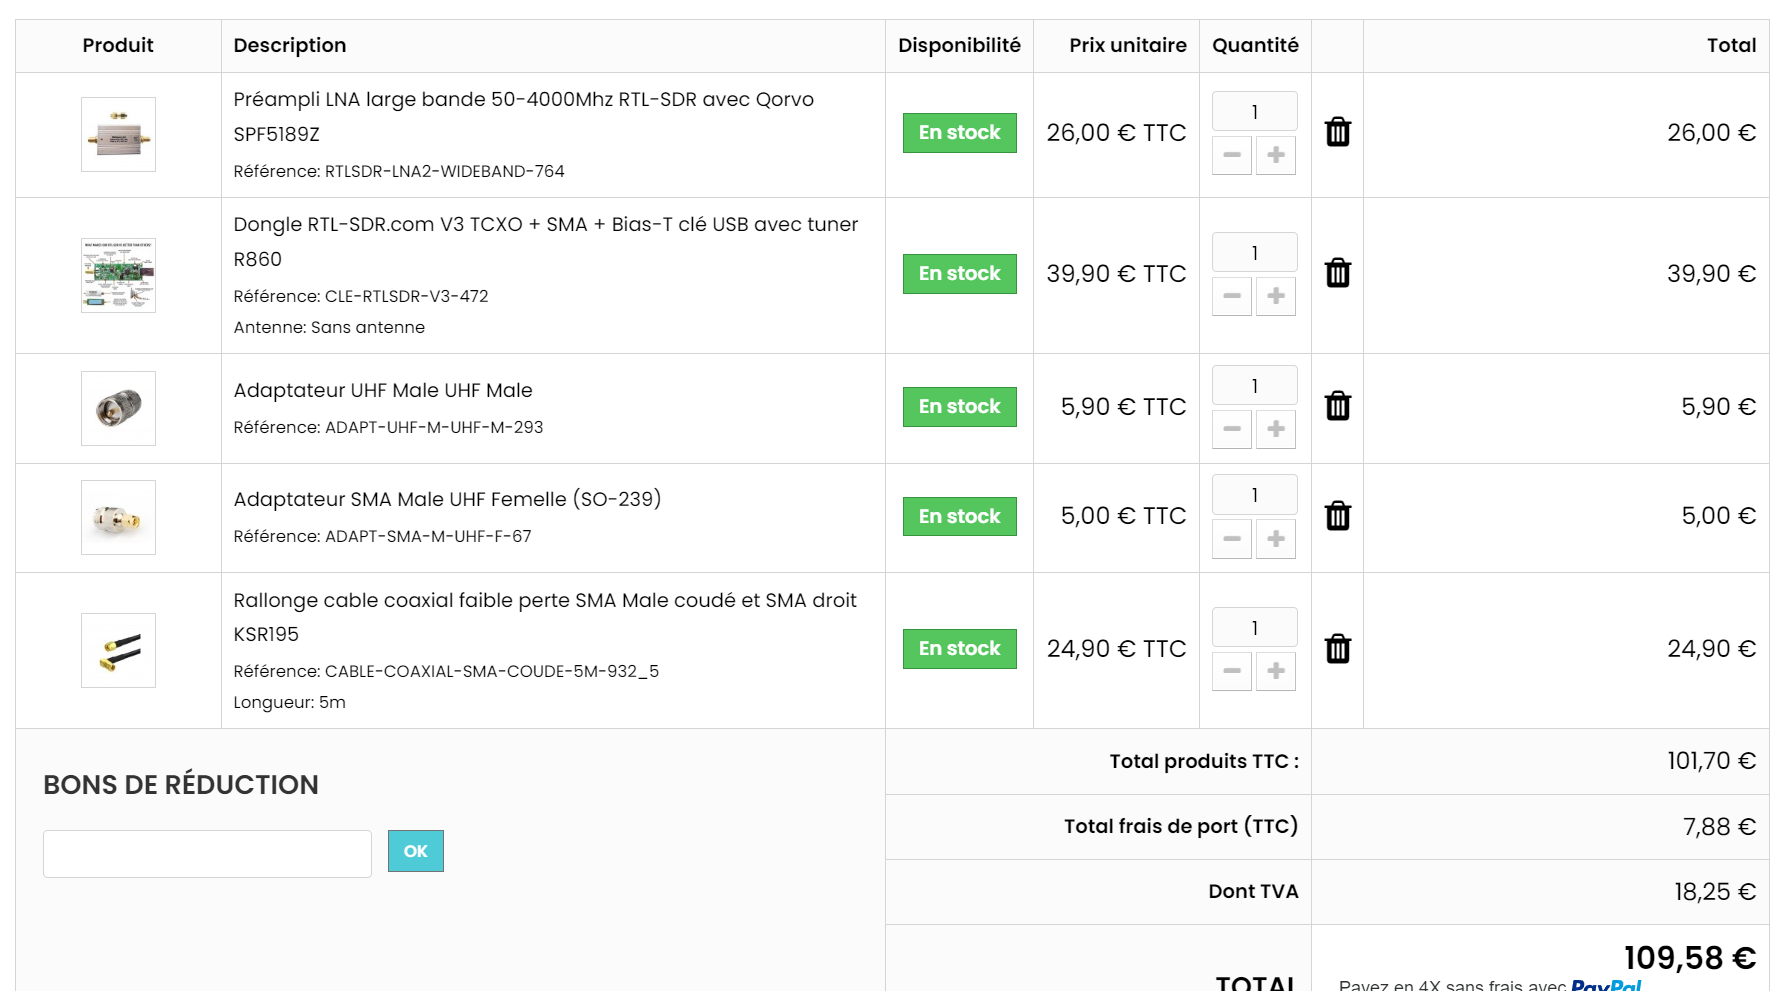The height and width of the screenshot is (991, 1781).
Task: Click the shipping cost value 7,88 €
Action: tap(1719, 827)
